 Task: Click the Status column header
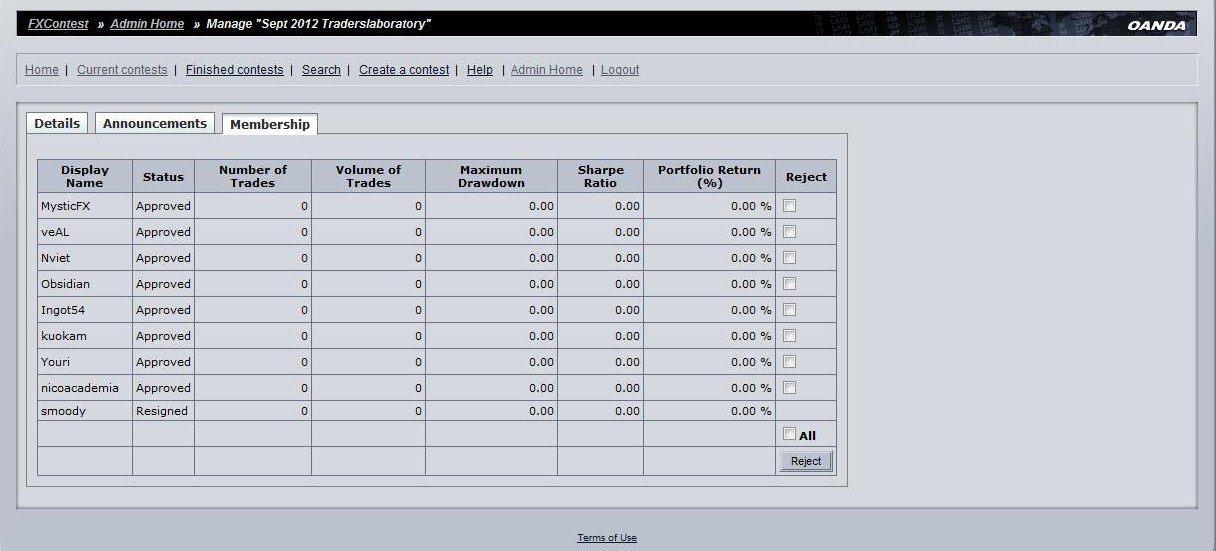click(x=163, y=176)
